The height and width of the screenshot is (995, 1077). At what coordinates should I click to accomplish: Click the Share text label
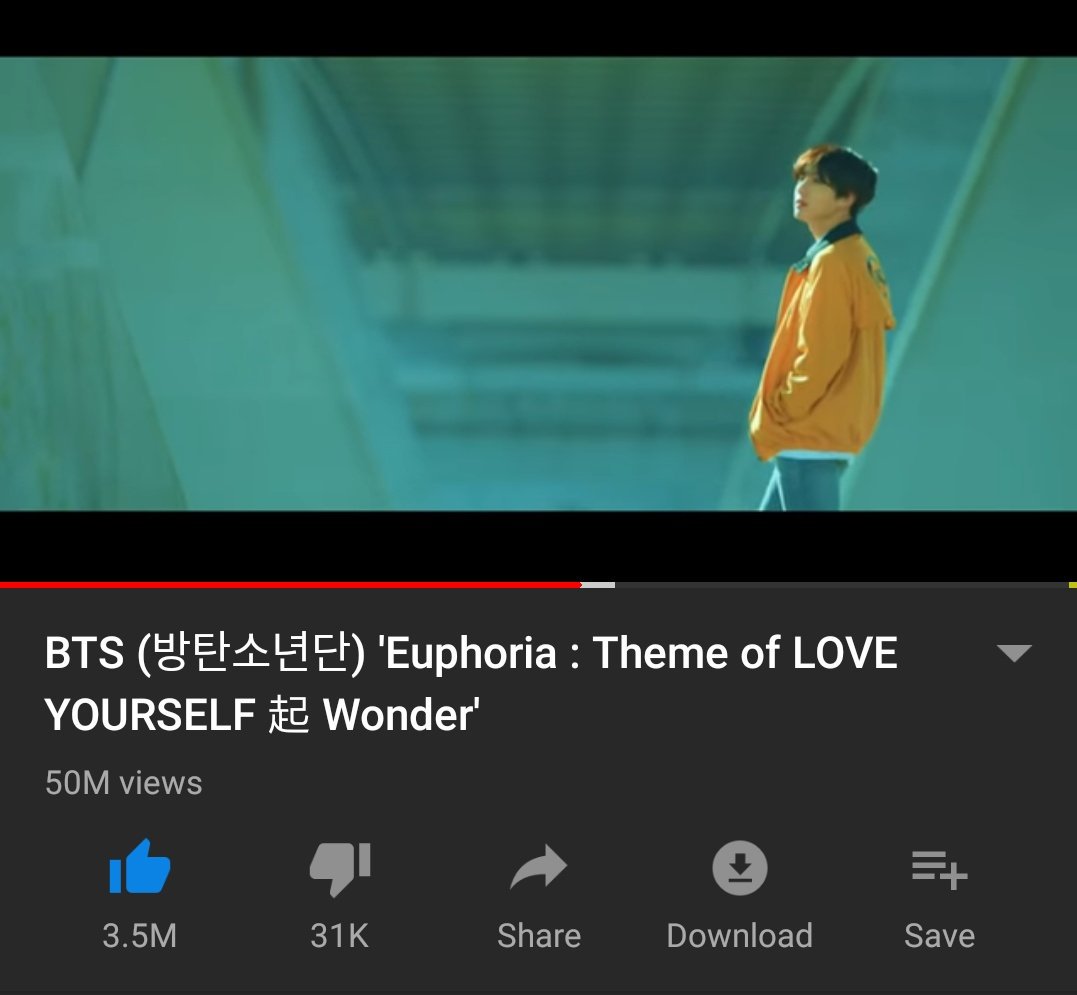(x=539, y=935)
